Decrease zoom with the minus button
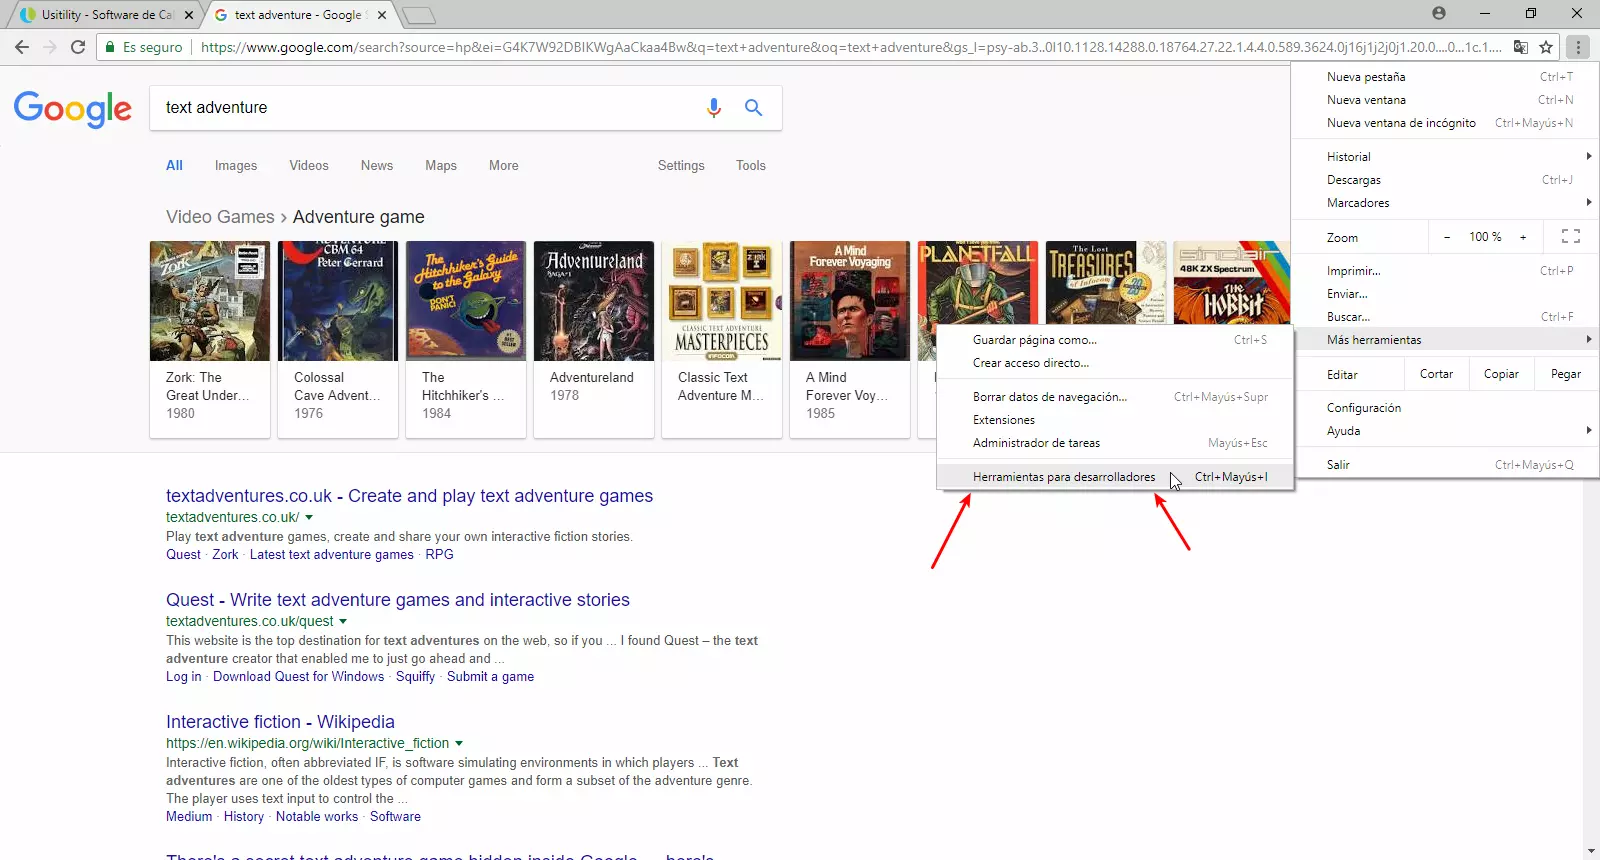This screenshot has height=860, width=1600. click(1446, 237)
